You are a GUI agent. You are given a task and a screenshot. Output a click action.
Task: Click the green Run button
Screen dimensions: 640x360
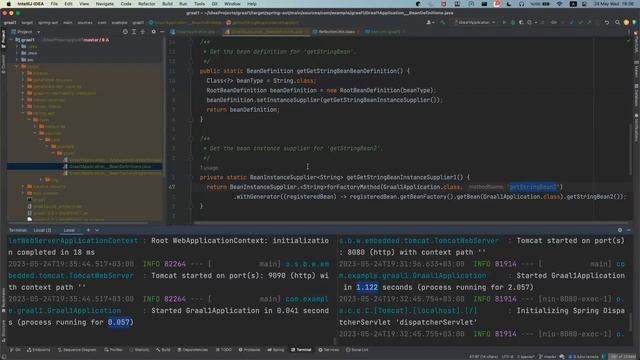504,22
